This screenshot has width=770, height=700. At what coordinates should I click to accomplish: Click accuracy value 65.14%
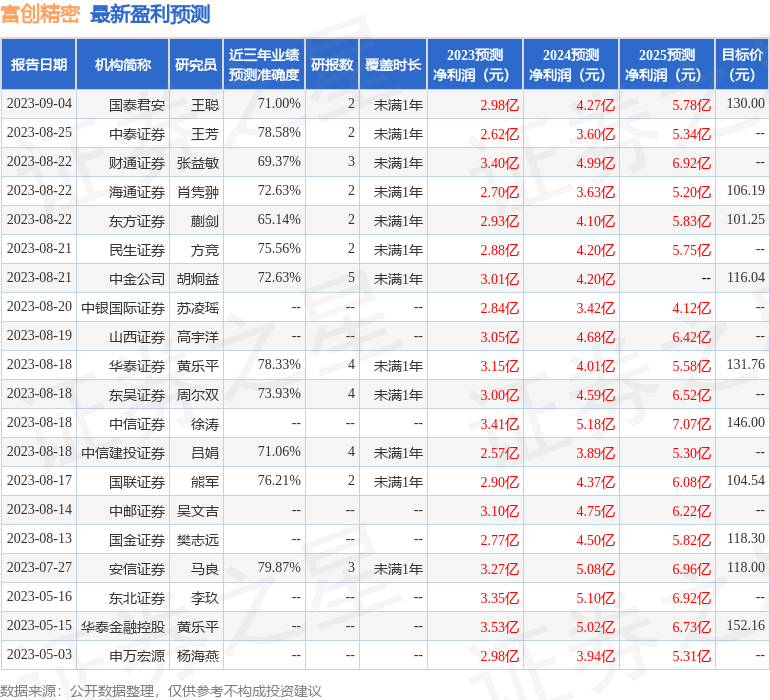coord(279,220)
